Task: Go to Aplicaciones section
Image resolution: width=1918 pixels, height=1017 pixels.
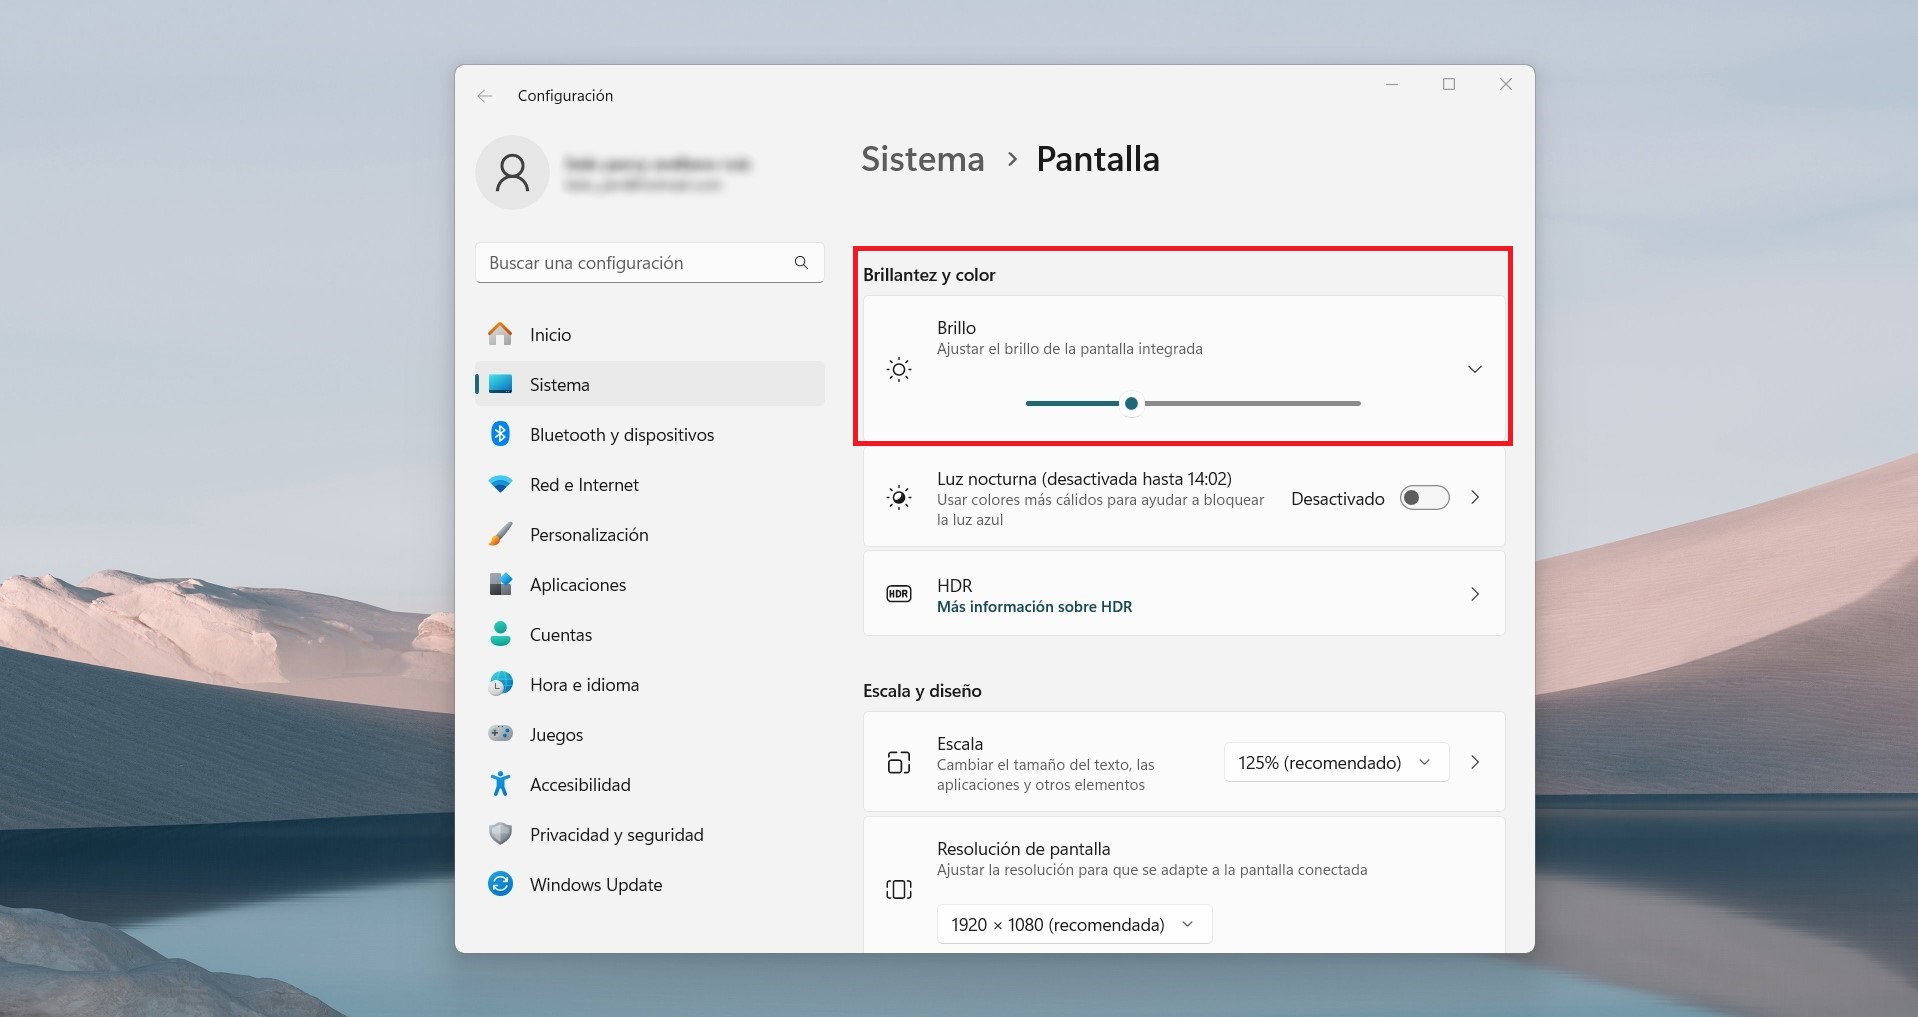Action: coord(650,584)
